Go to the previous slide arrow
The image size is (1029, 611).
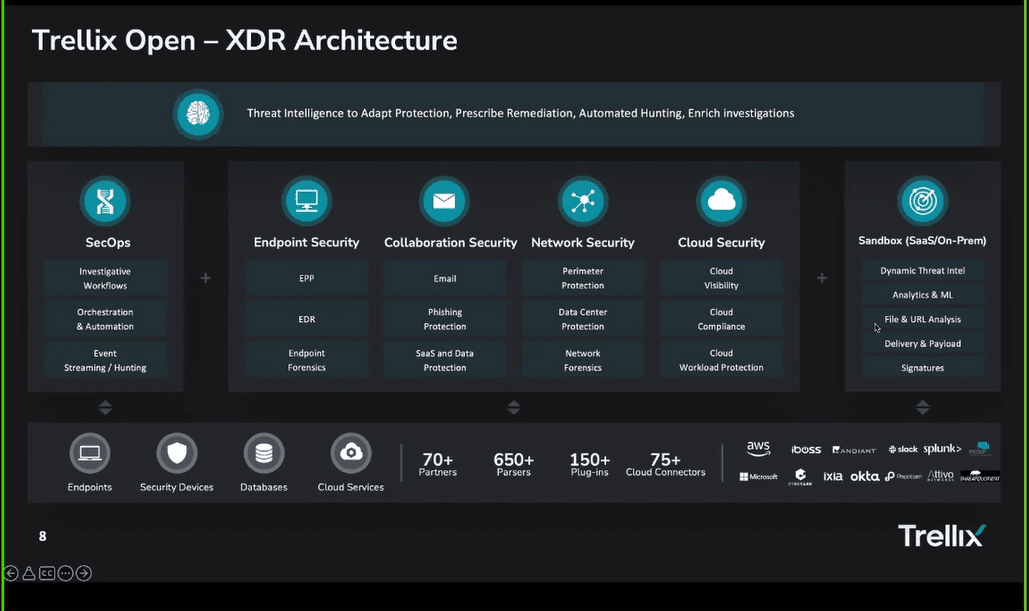pyautogui.click(x=11, y=573)
